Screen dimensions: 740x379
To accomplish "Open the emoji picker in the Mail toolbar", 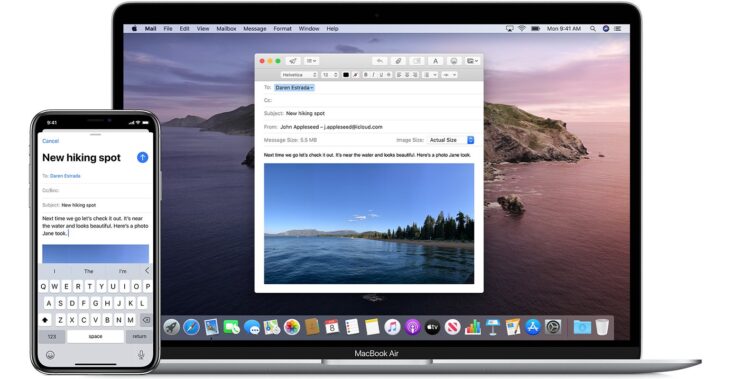I will tap(454, 61).
